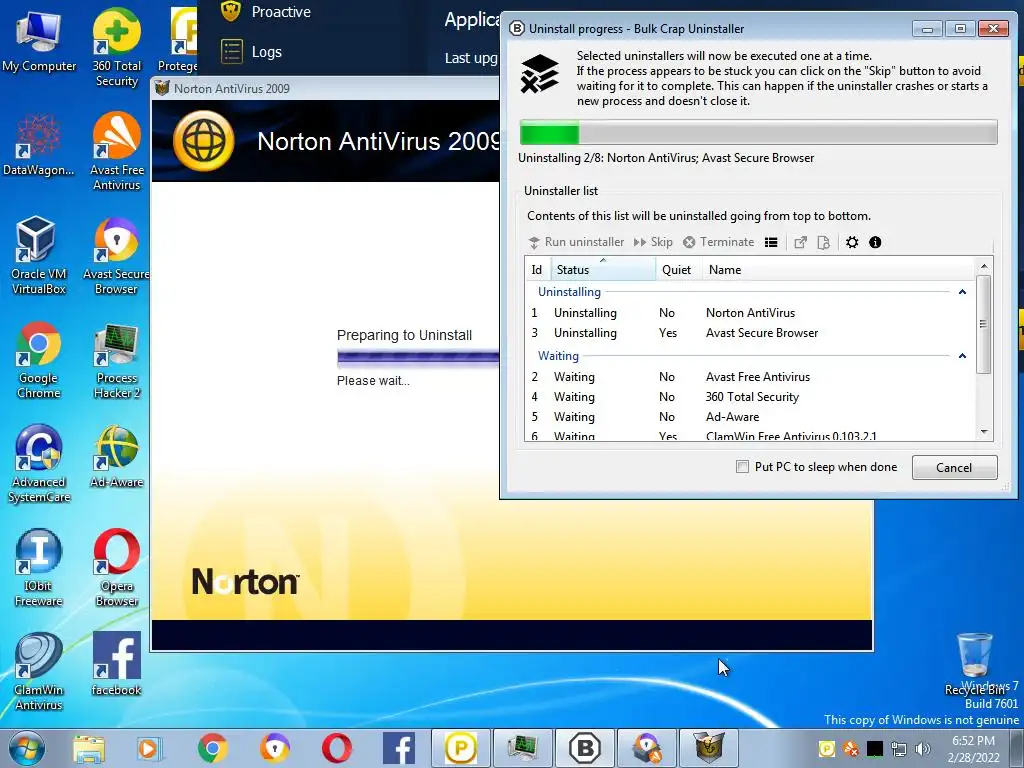The image size is (1024, 768).
Task: Select the Norton AntiVirus row in list
Action: tap(750, 313)
